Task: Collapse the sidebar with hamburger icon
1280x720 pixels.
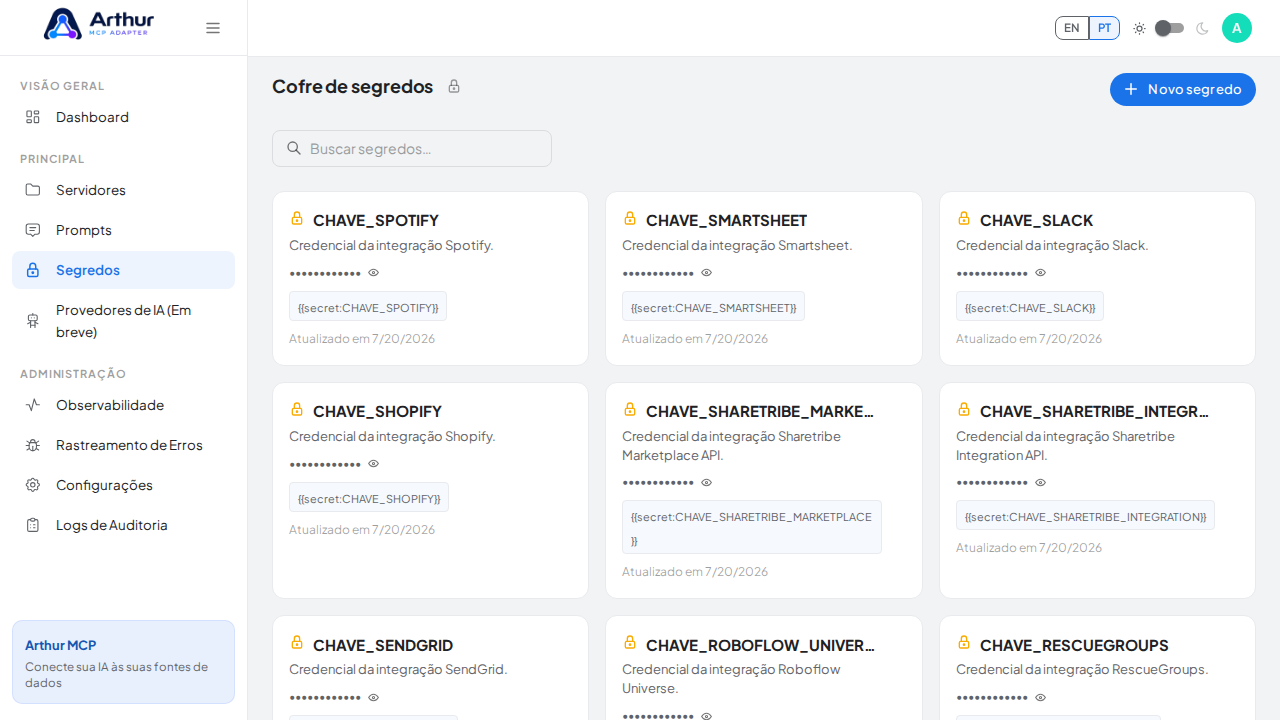Action: coord(213,28)
